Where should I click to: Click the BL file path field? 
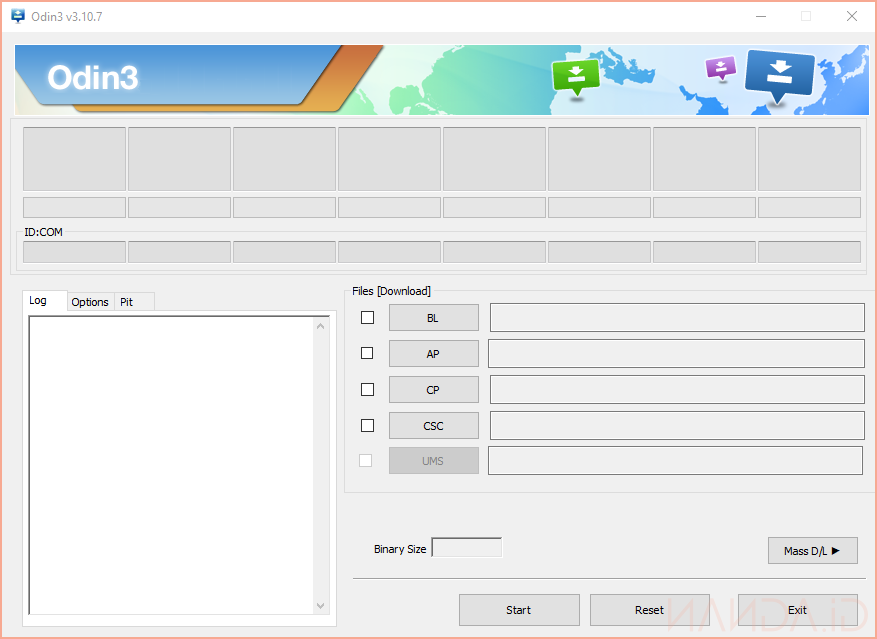[676, 318]
